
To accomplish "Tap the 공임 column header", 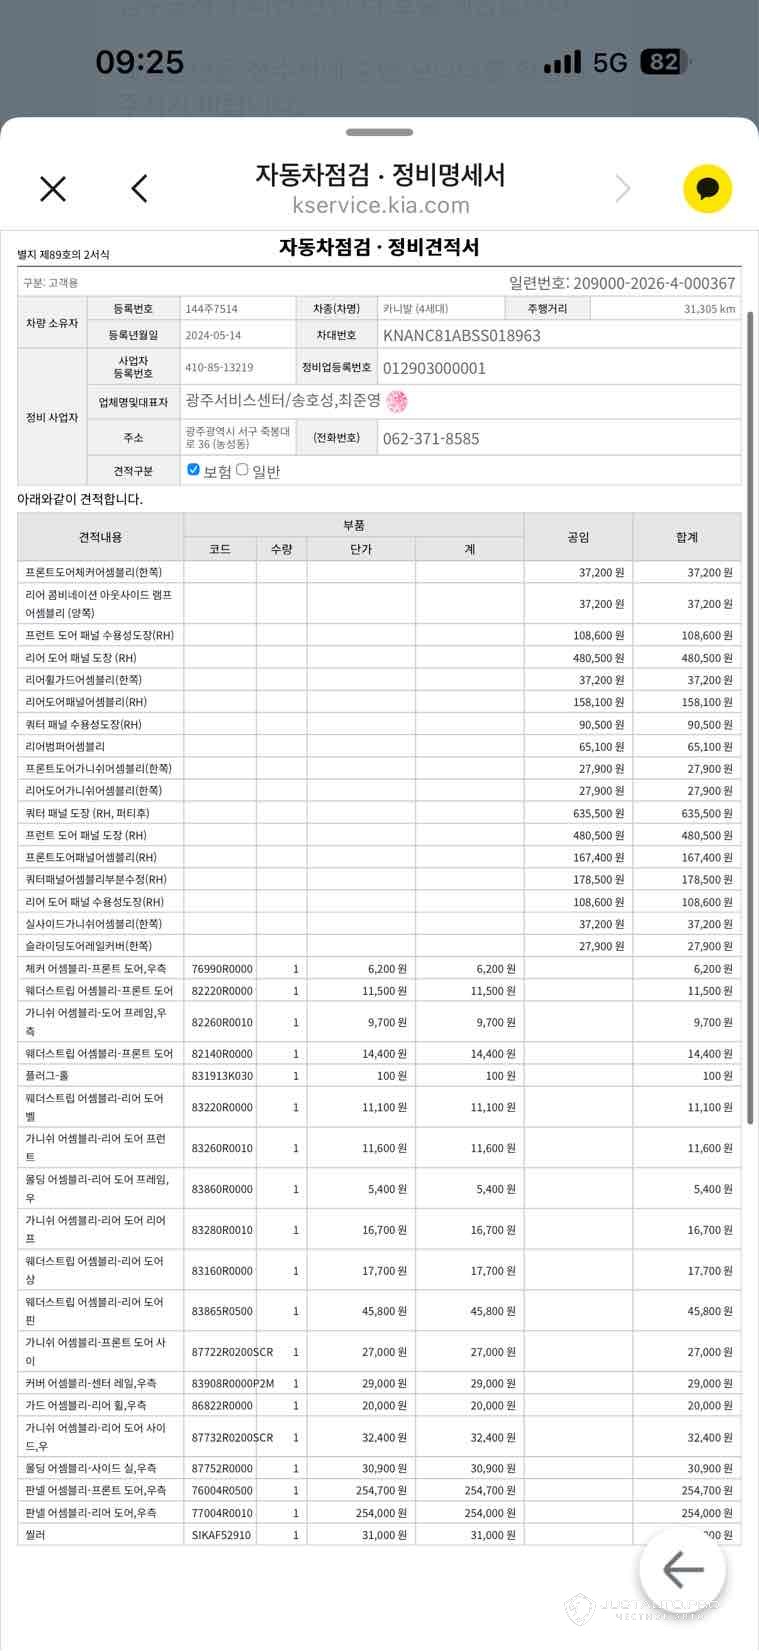I will (578, 537).
